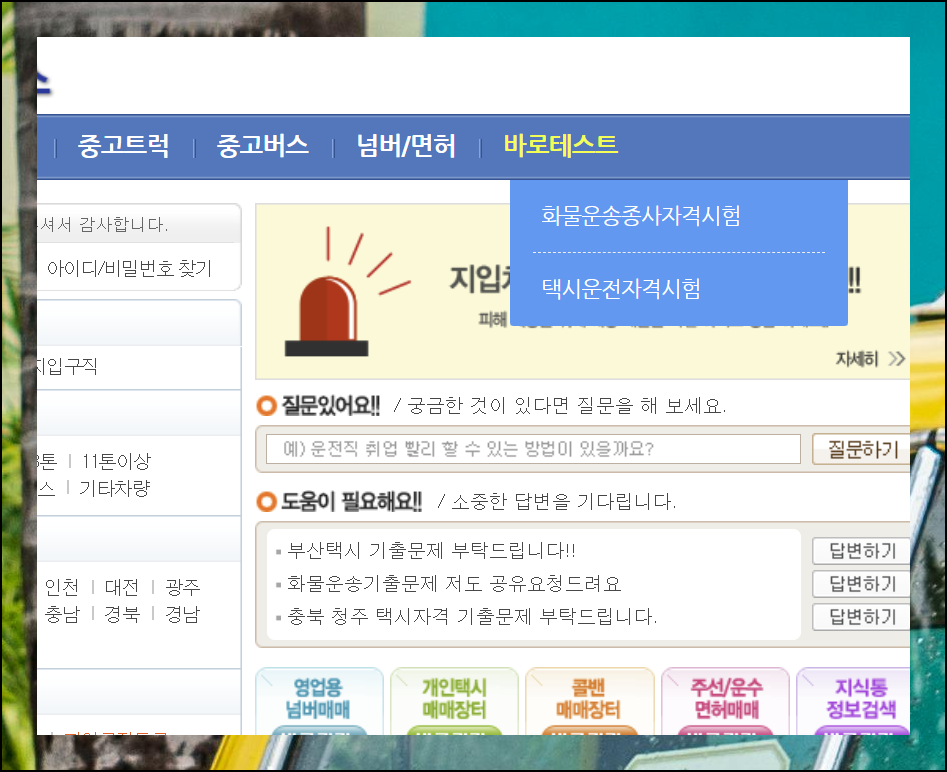Select 경남 region link
The image size is (947, 772).
[x=182, y=614]
